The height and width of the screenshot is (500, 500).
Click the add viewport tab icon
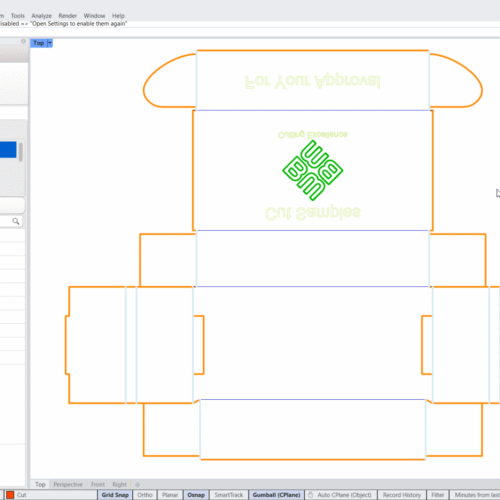click(137, 485)
